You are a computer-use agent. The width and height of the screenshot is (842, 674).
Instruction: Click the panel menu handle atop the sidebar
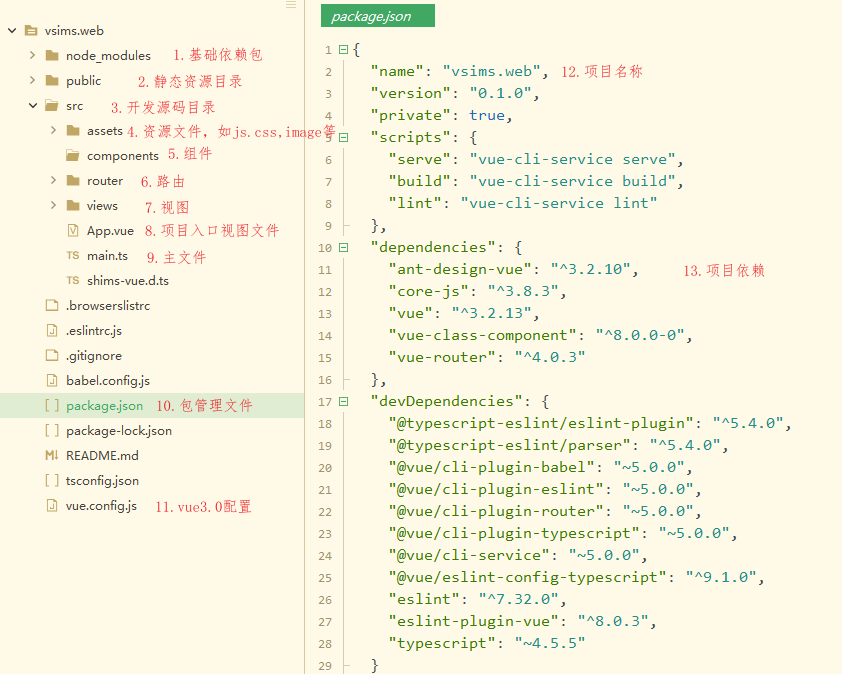point(291,5)
